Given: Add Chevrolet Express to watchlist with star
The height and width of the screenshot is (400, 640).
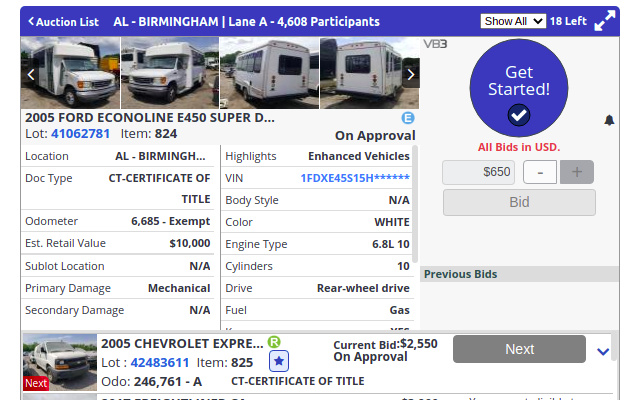Looking at the screenshot, I should 279,362.
